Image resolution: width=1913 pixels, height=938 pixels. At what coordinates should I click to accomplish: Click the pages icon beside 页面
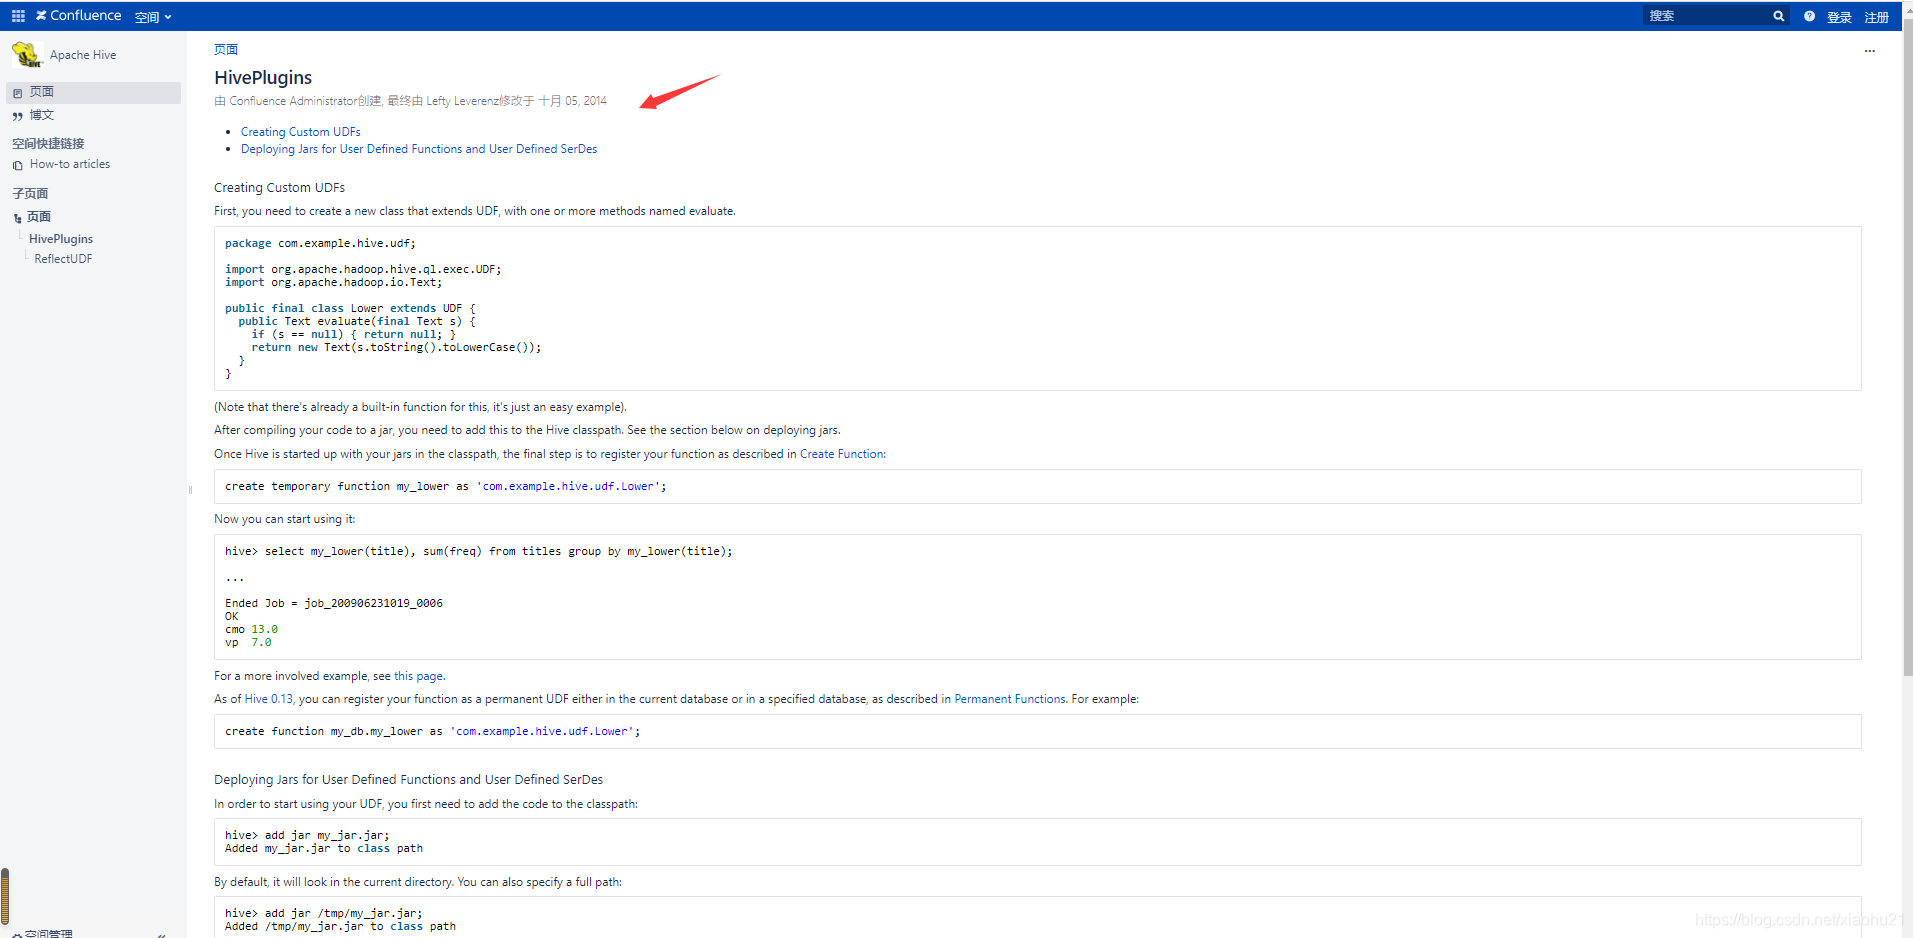pyautogui.click(x=17, y=93)
